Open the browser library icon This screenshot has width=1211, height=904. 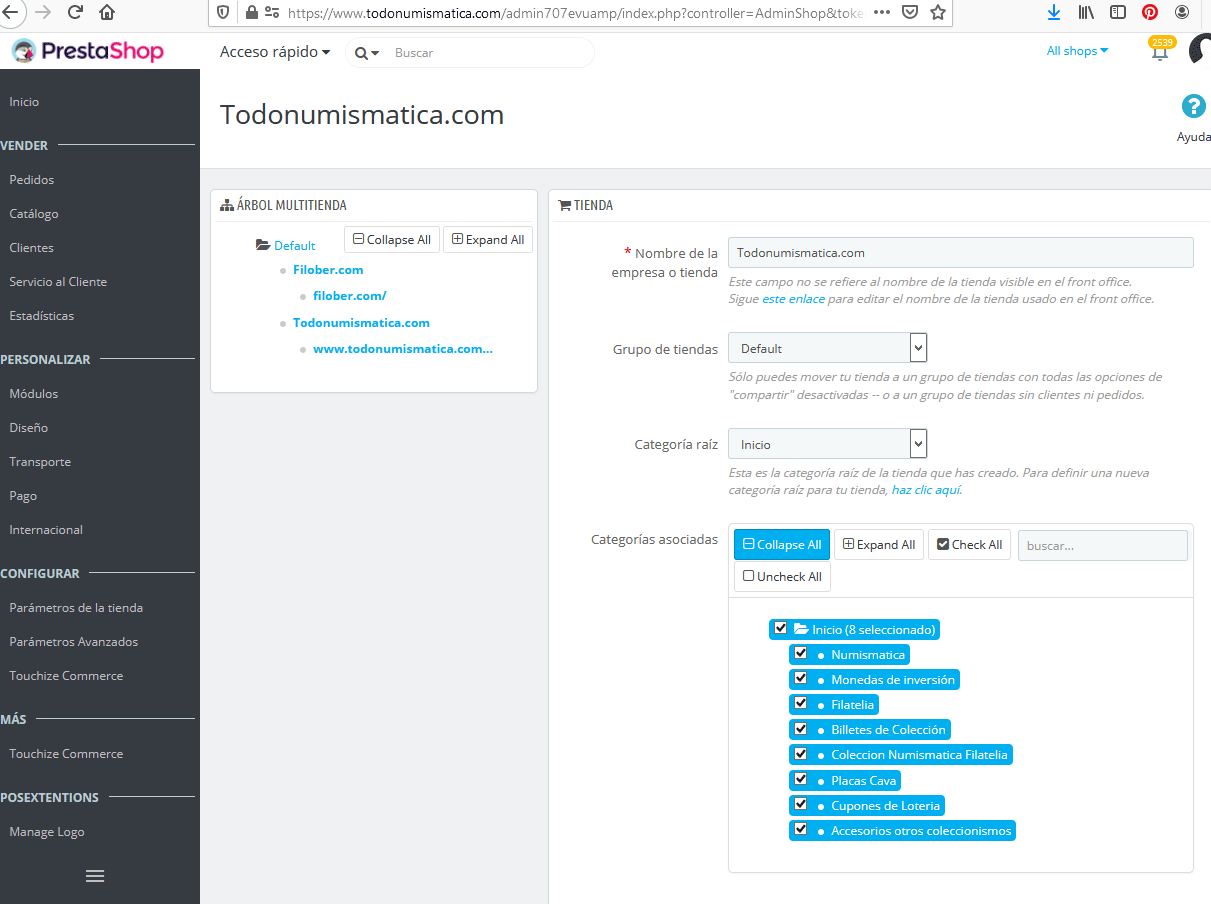[x=1086, y=12]
